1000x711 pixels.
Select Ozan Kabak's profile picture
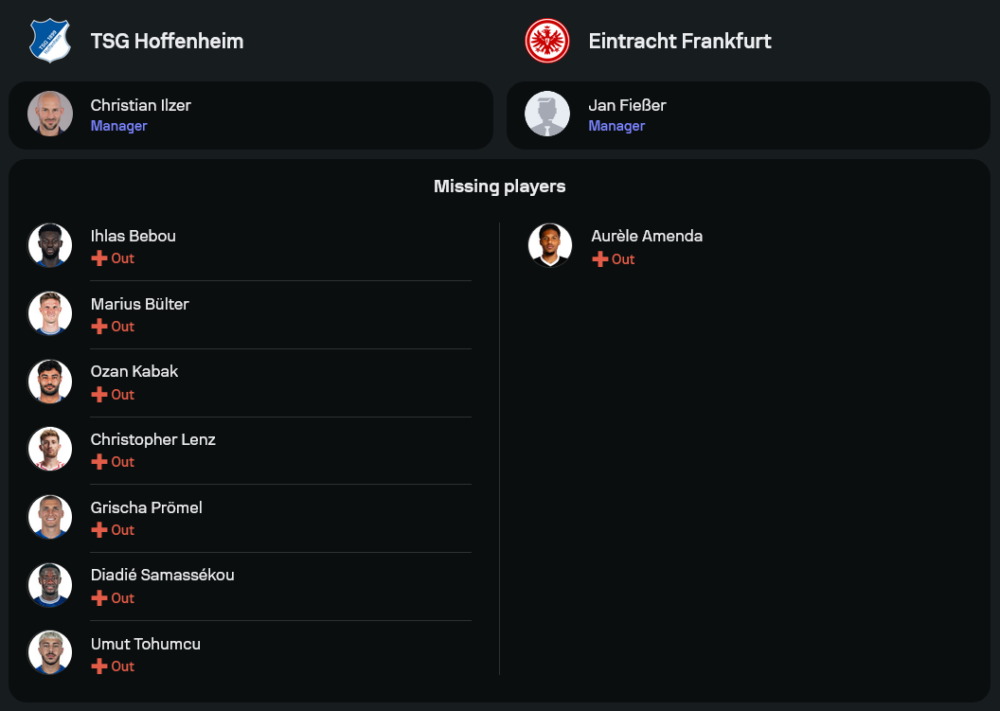tap(50, 381)
